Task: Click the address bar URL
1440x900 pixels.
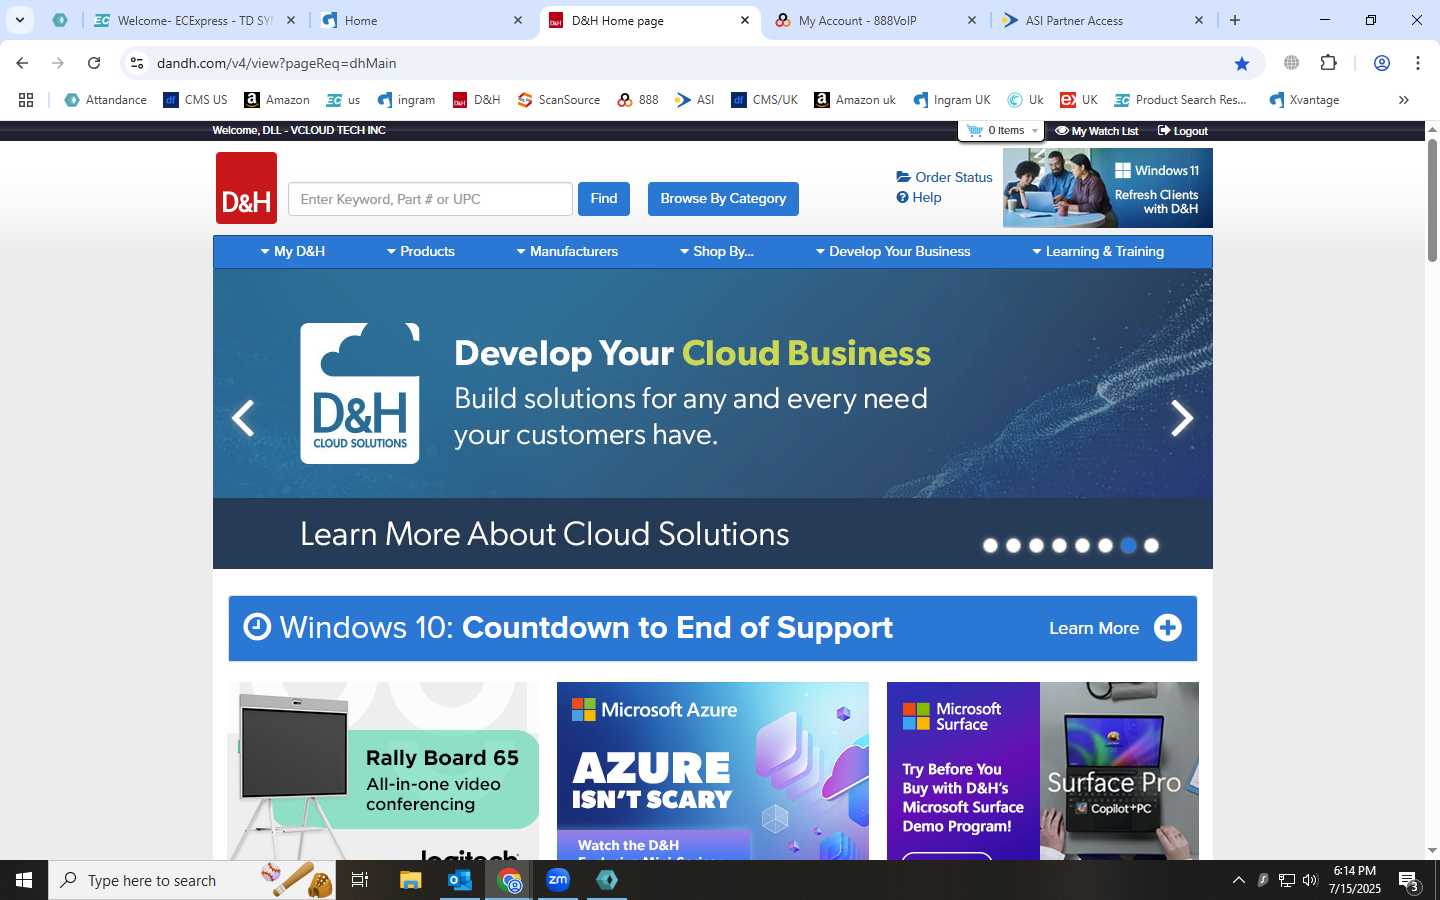Action: (x=277, y=63)
